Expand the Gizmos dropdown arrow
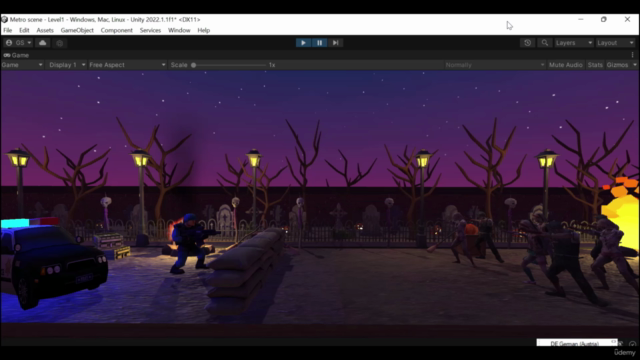The height and width of the screenshot is (360, 640). (x=634, y=65)
